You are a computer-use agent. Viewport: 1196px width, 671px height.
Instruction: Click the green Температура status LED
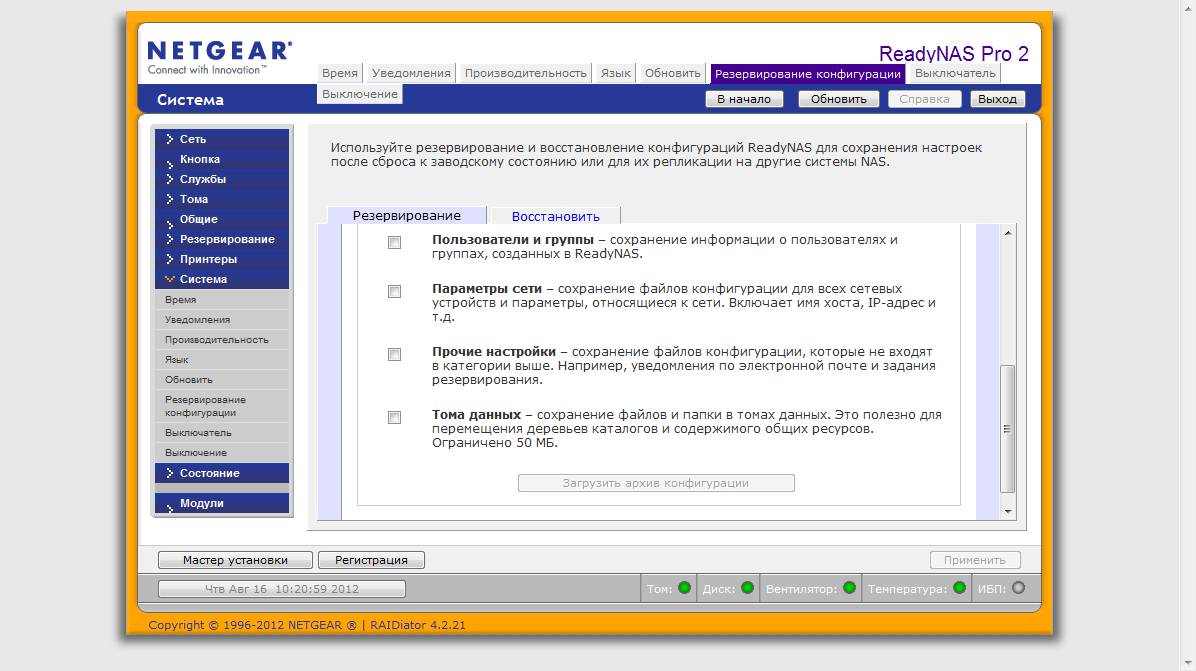coord(960,588)
